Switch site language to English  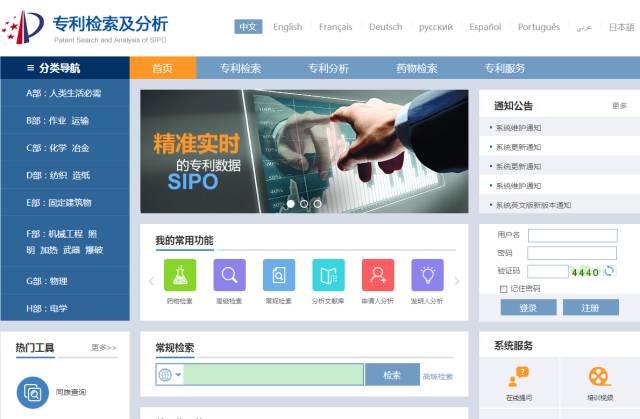(x=288, y=27)
